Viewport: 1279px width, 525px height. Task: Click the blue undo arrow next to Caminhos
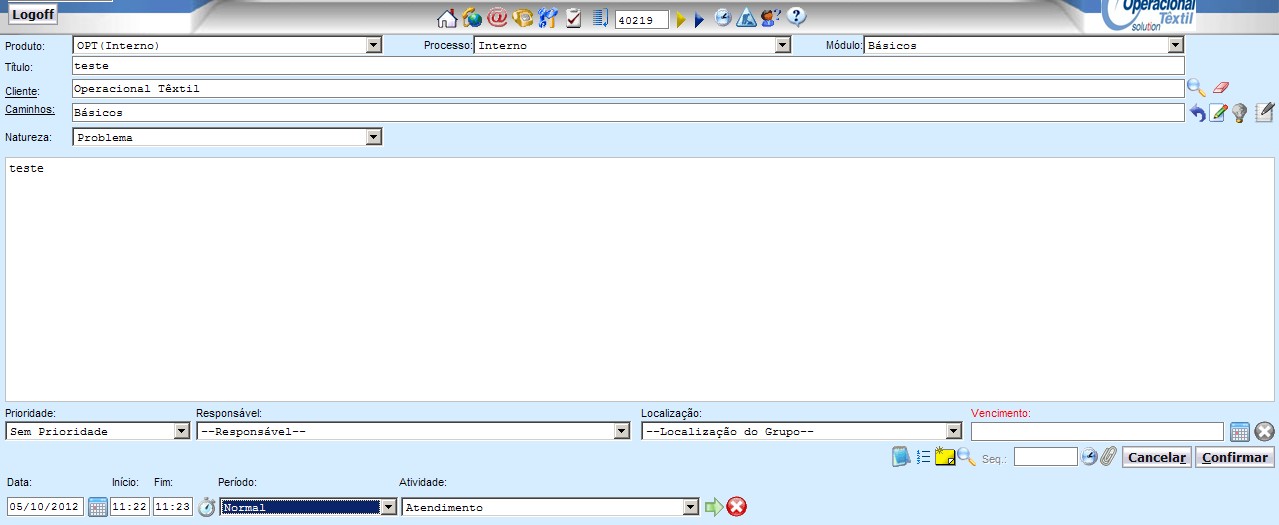click(x=1197, y=113)
